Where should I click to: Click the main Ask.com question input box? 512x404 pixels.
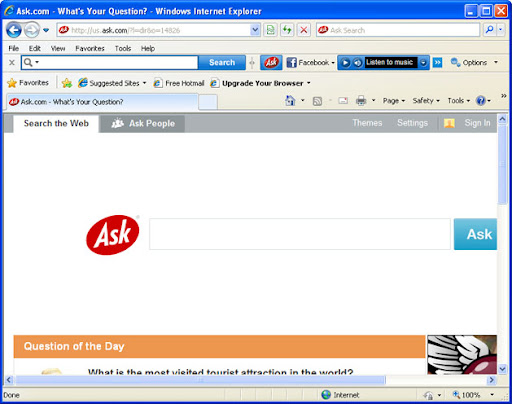coord(300,234)
